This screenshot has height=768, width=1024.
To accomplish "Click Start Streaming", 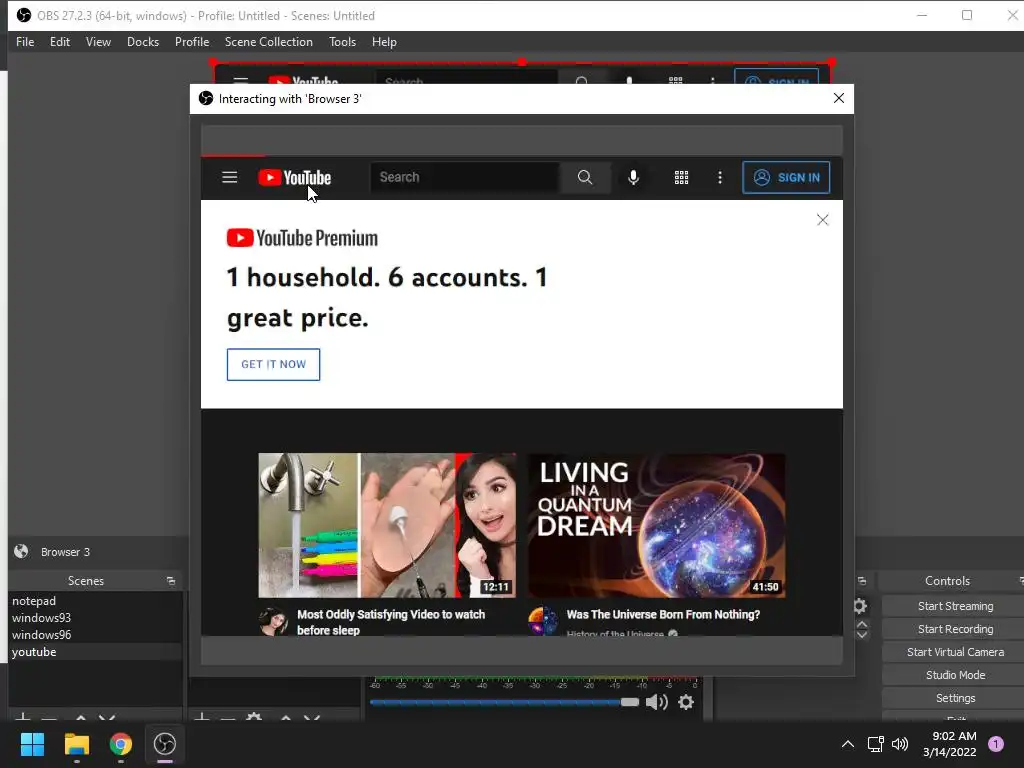I will [955, 606].
